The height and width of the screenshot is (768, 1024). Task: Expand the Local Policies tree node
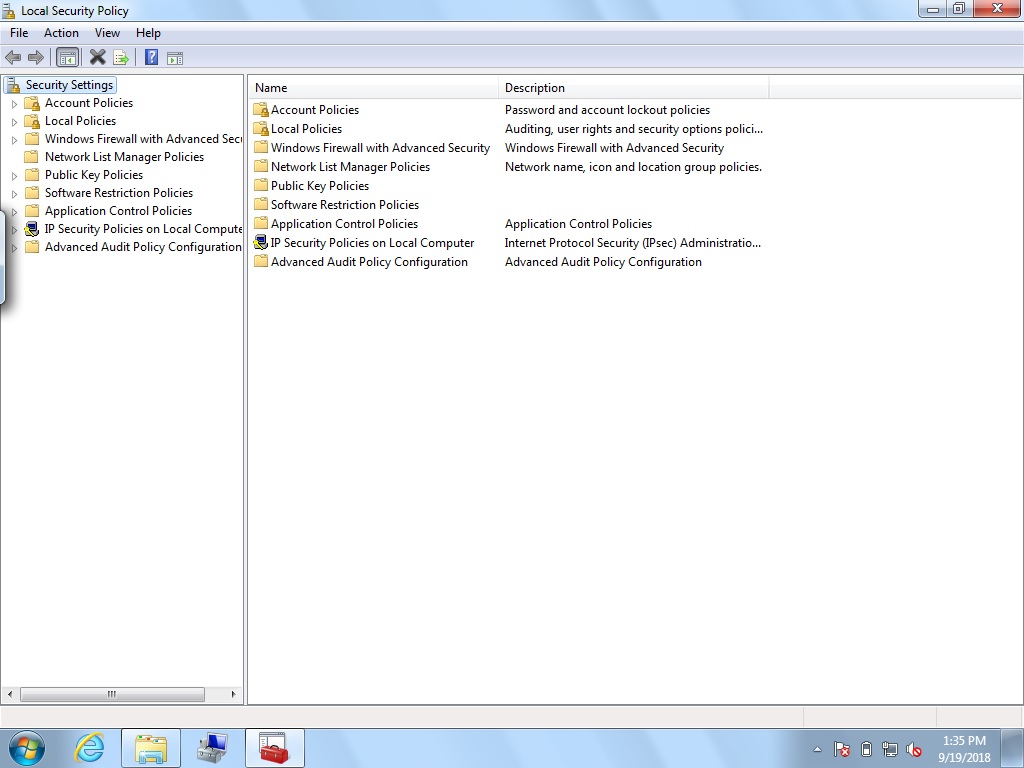[13, 121]
